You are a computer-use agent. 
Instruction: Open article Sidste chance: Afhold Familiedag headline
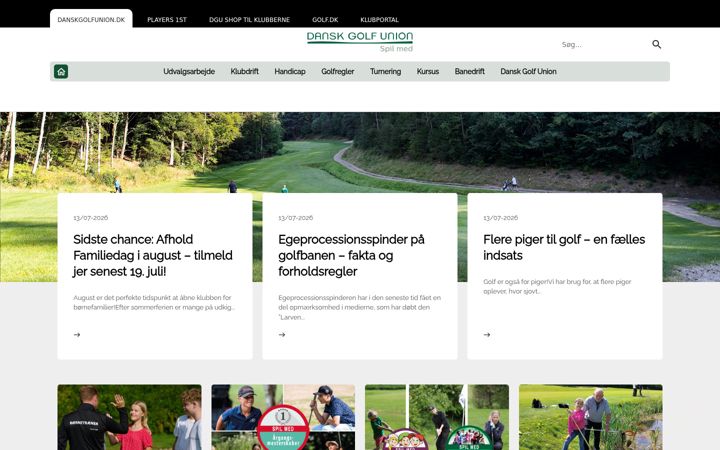(x=153, y=255)
